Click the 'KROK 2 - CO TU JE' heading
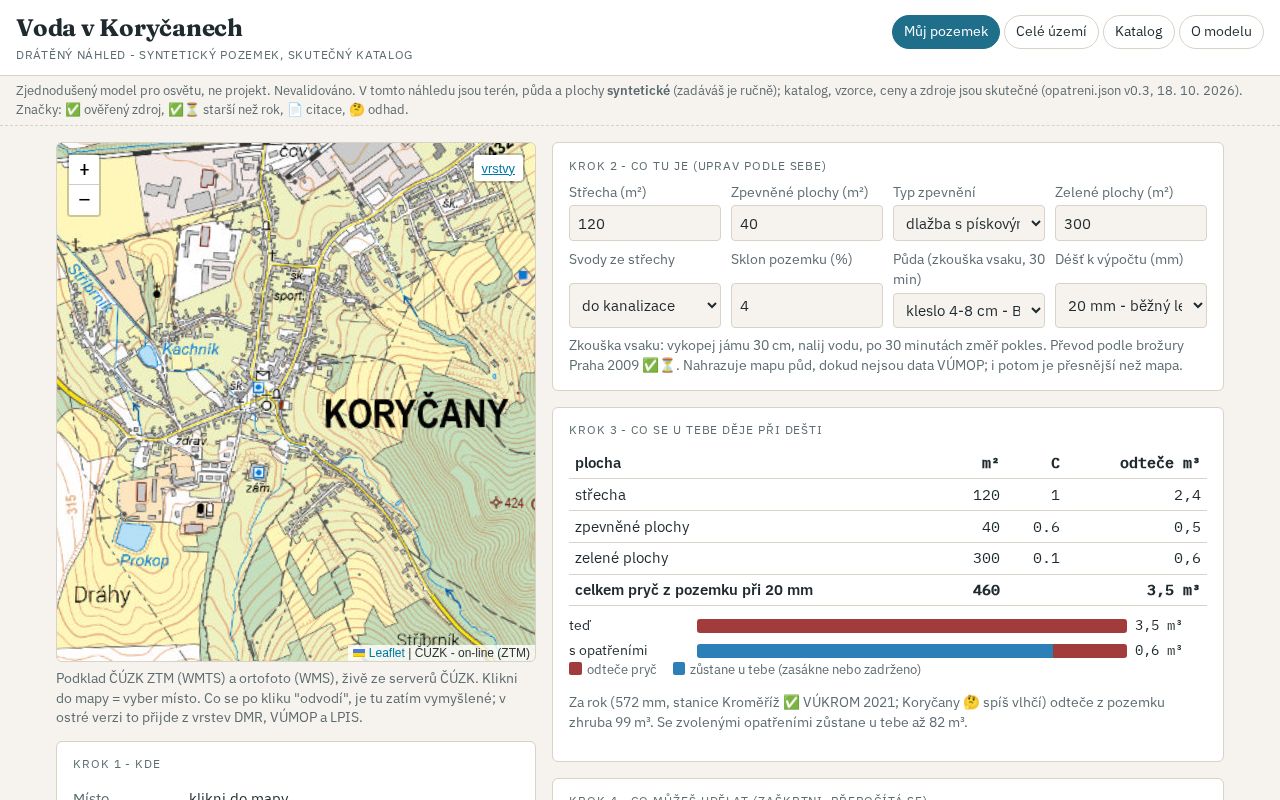 coord(698,166)
